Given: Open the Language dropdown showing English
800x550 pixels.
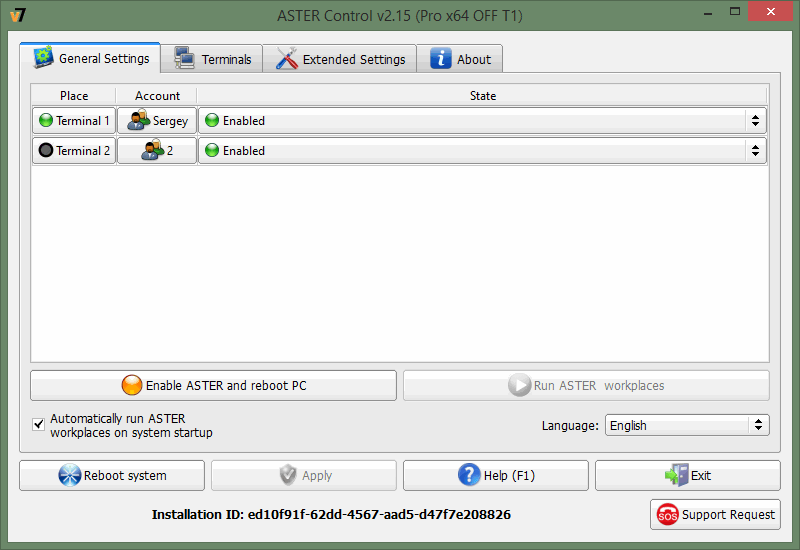Looking at the screenshot, I should pyautogui.click(x=687, y=425).
